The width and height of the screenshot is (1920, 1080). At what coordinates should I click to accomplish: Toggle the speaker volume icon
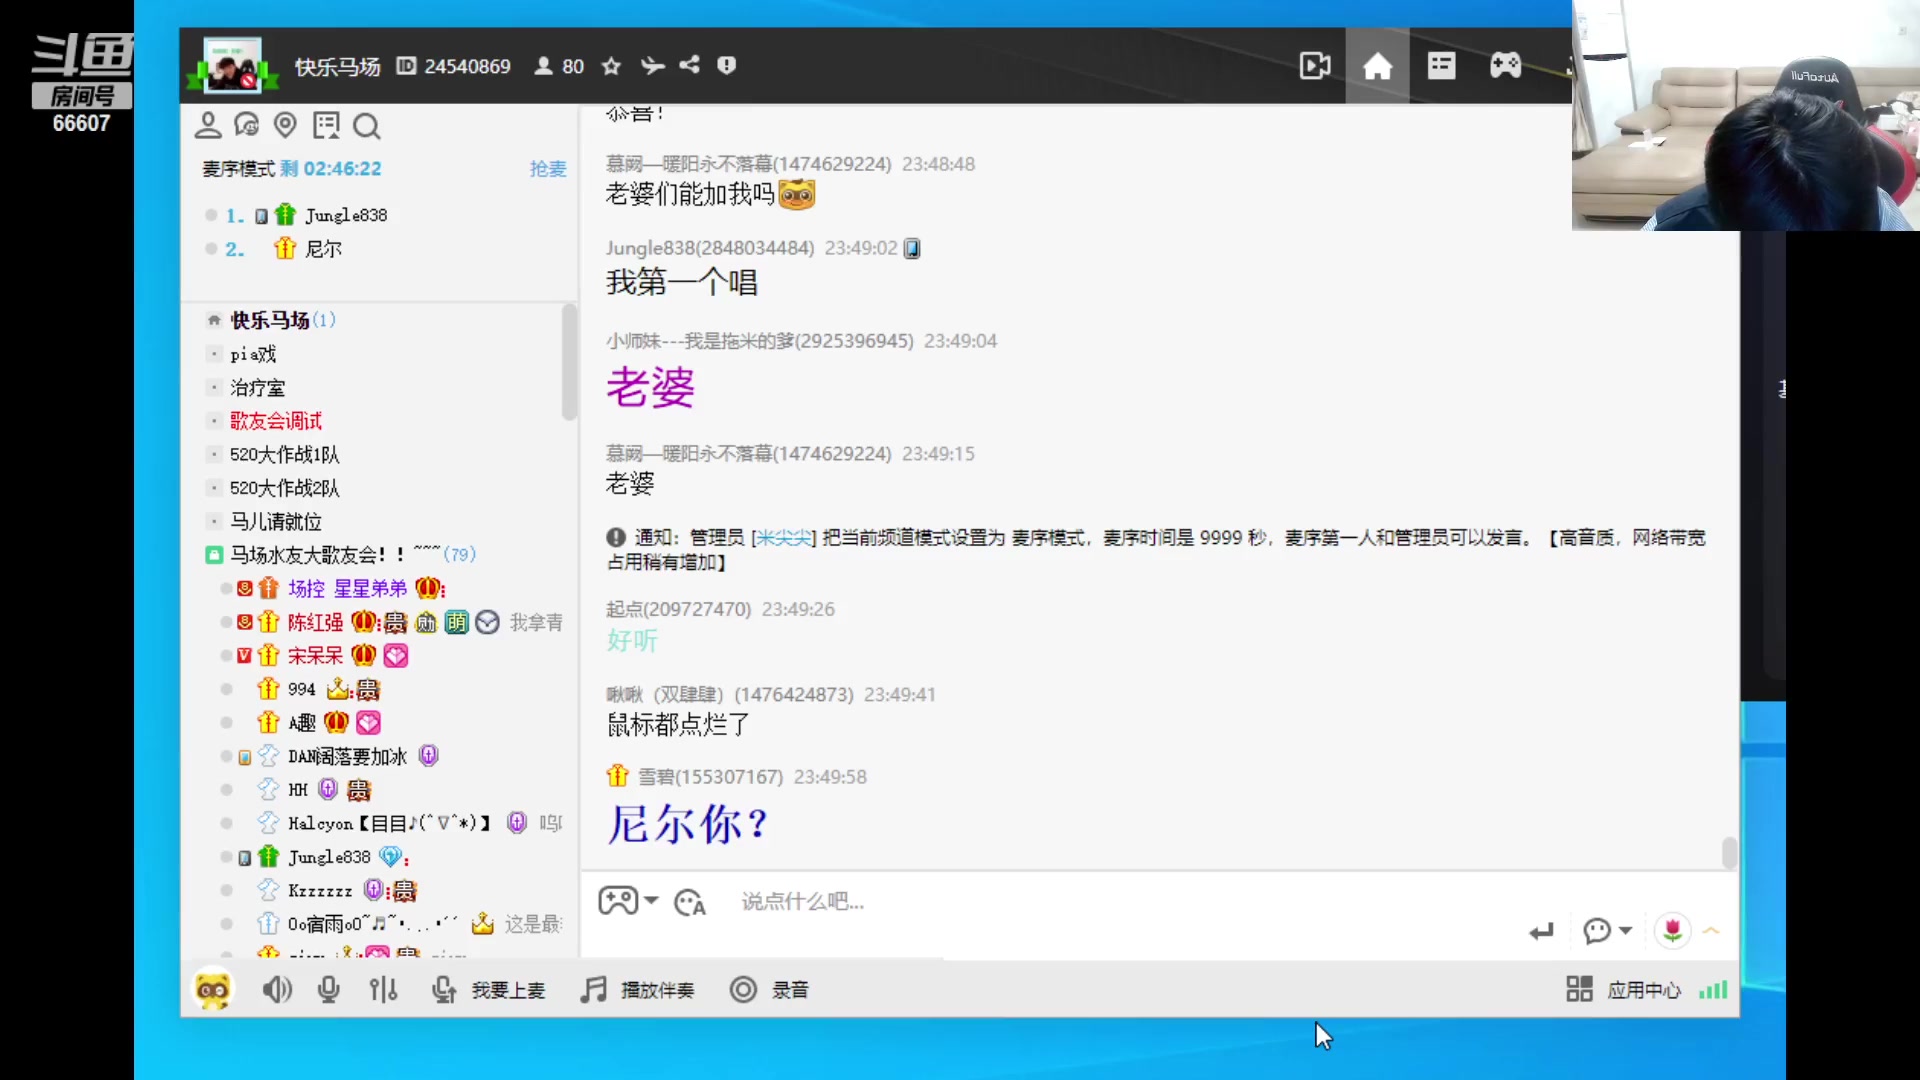click(277, 990)
